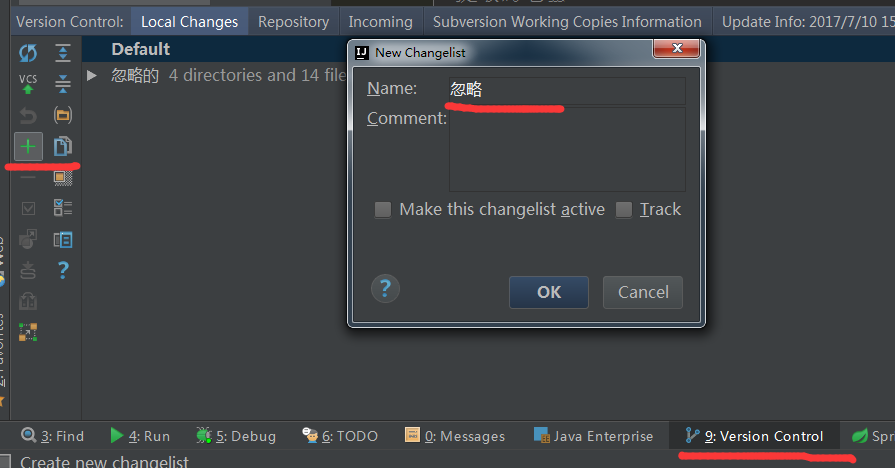Click inside the Comment text area
895x468 pixels.
pyautogui.click(x=567, y=150)
